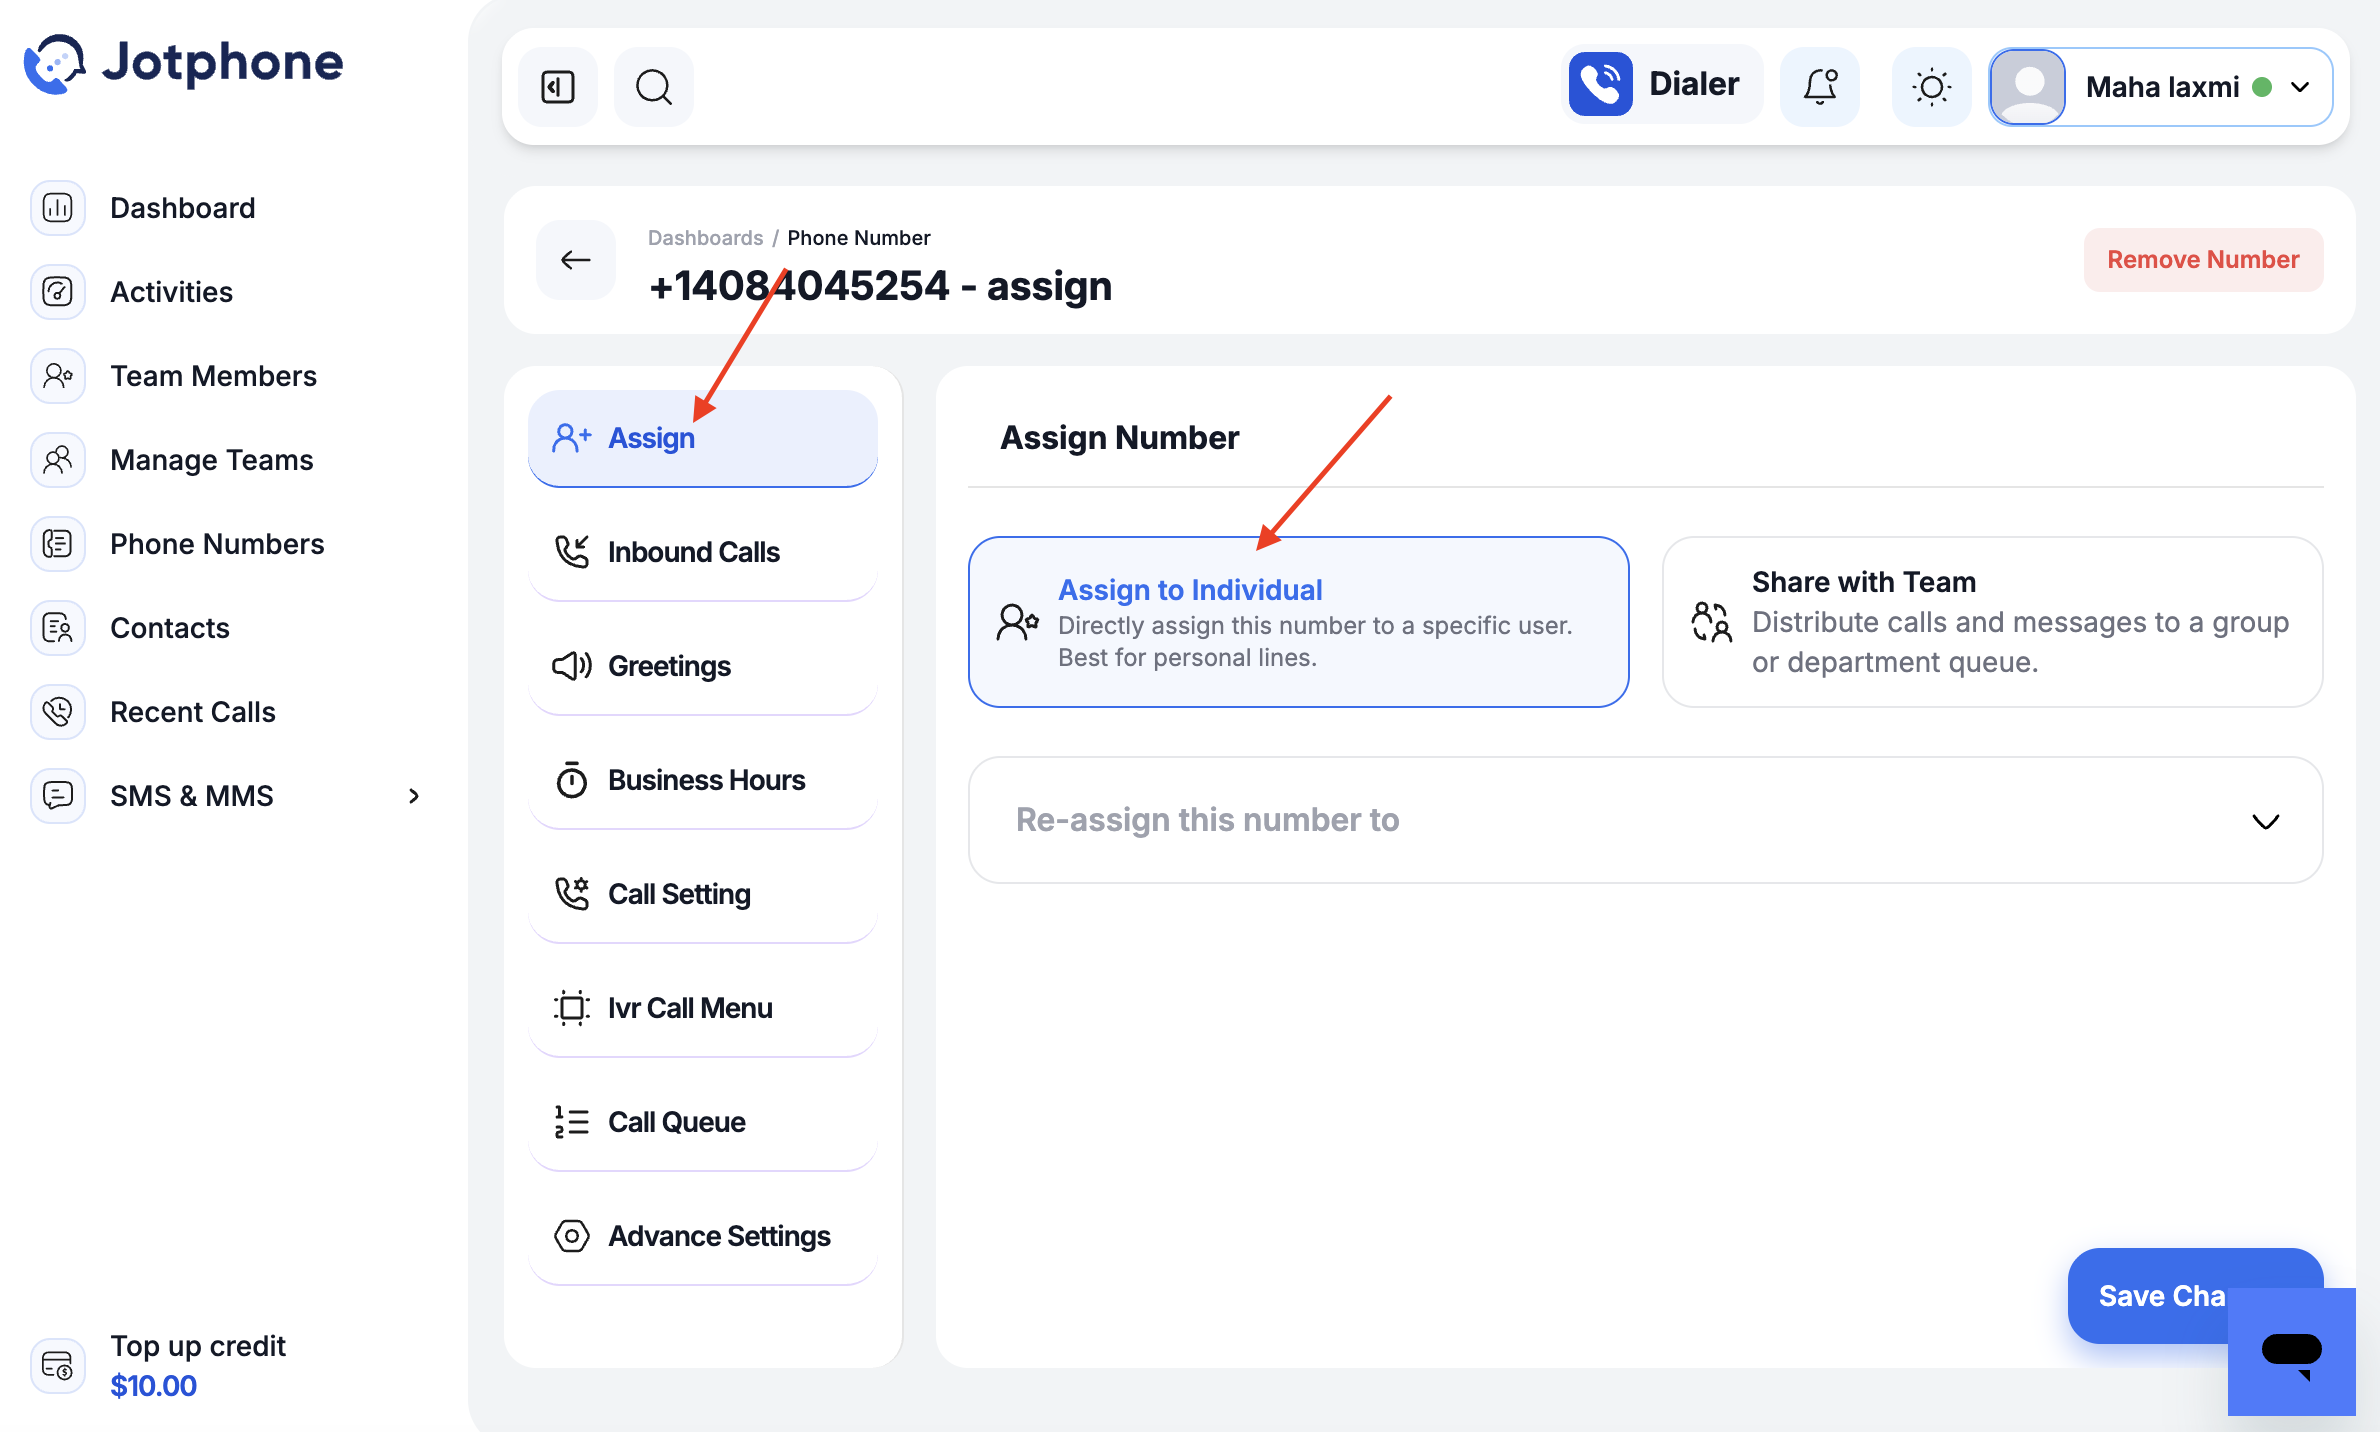Go to Phone Numbers in the sidebar

coord(218,544)
